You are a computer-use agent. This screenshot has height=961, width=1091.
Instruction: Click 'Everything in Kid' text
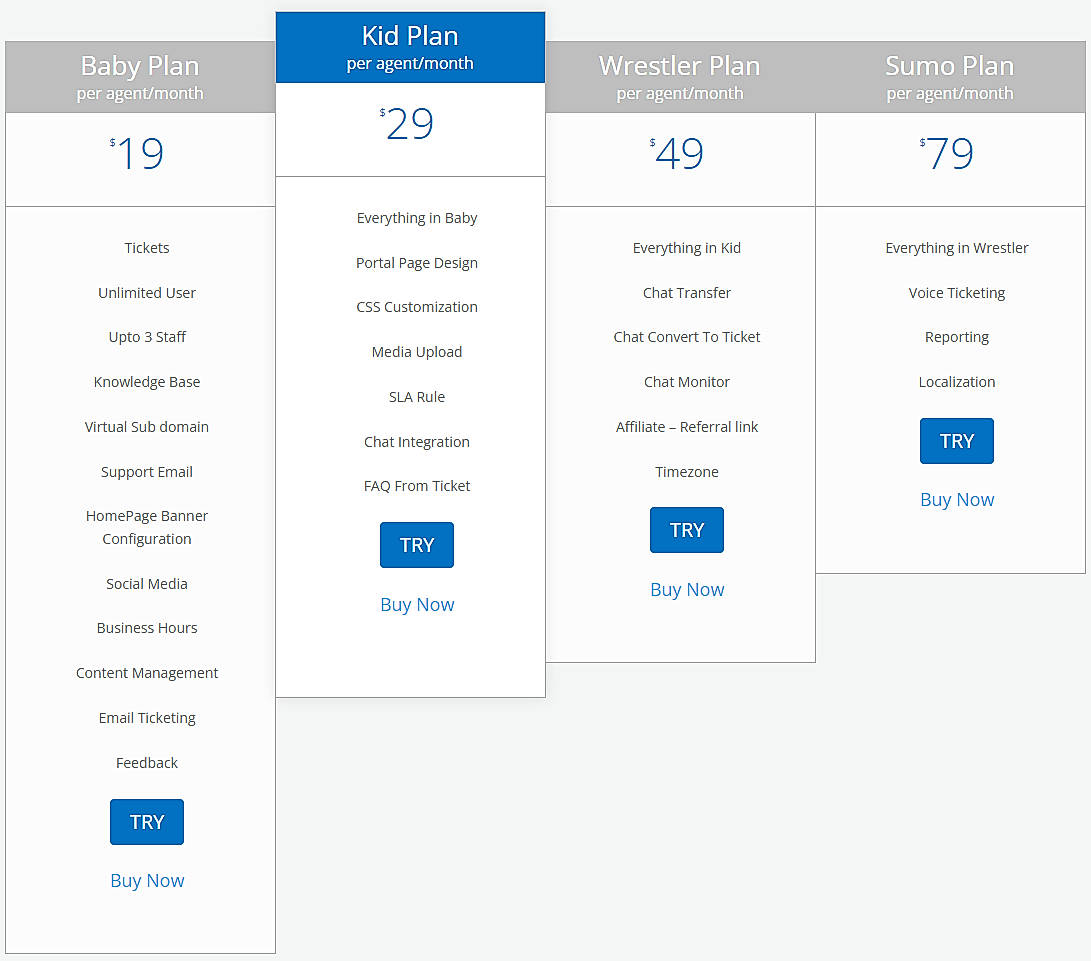687,248
